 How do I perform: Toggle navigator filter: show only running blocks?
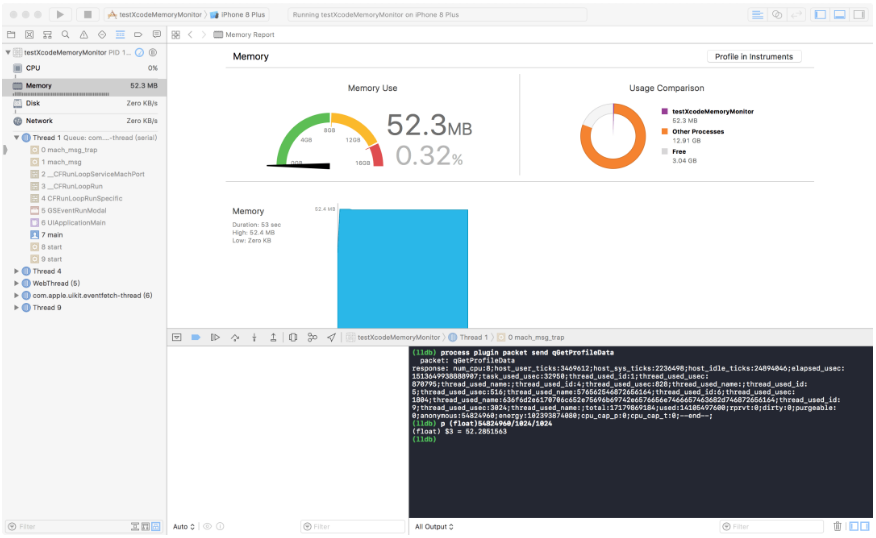pyautogui.click(x=145, y=526)
